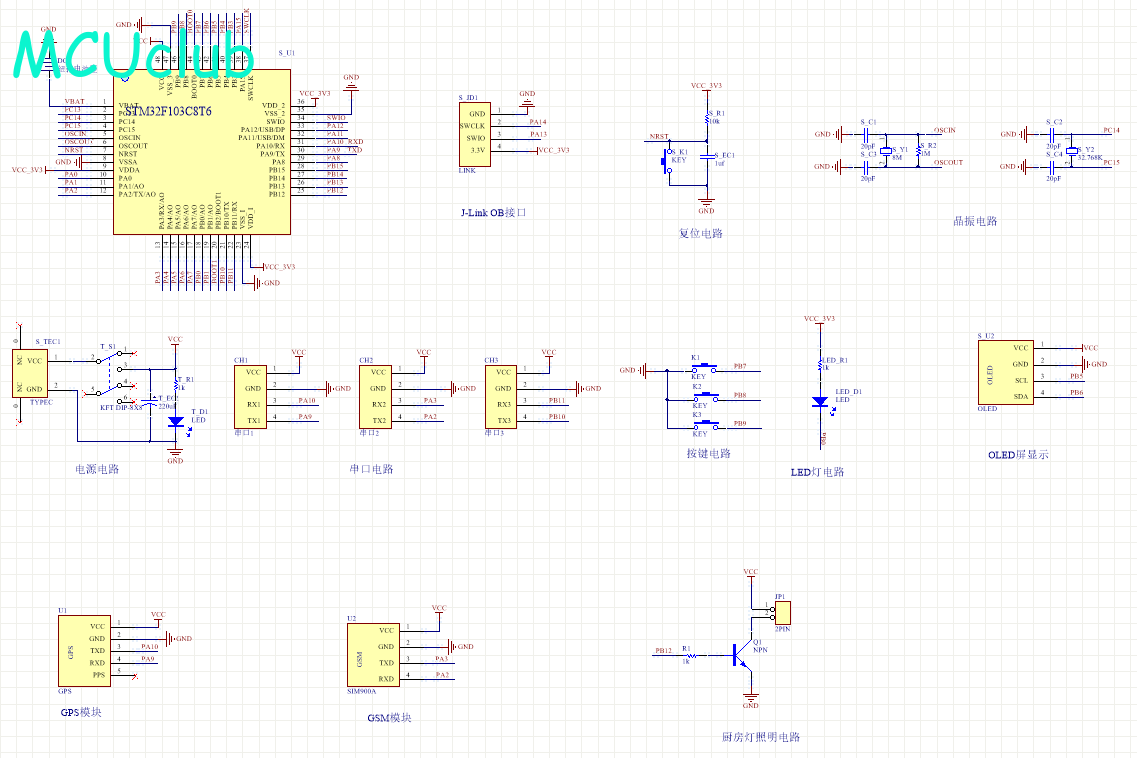Click the 'GPS模块' section label
Image resolution: width=1137 pixels, height=758 pixels.
click(x=81, y=712)
